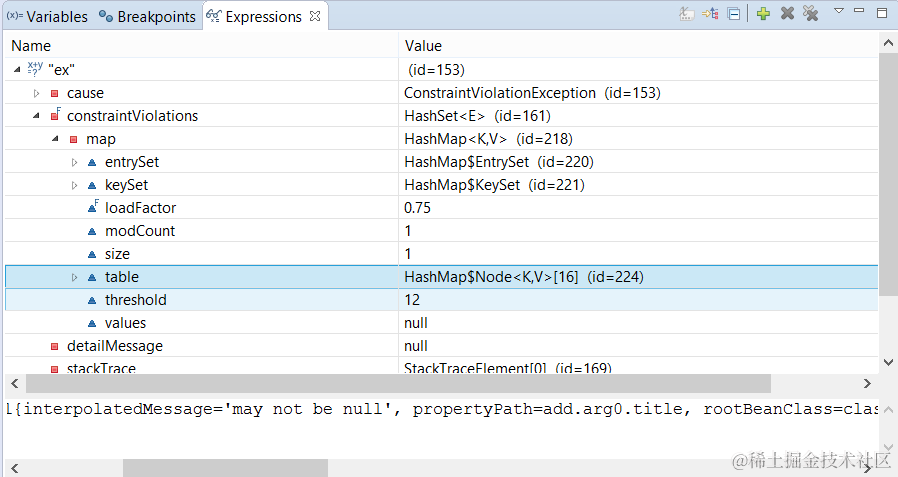The image size is (898, 477).
Task: Click the value "HashMap$KeySet (id=221)"
Action: point(494,185)
